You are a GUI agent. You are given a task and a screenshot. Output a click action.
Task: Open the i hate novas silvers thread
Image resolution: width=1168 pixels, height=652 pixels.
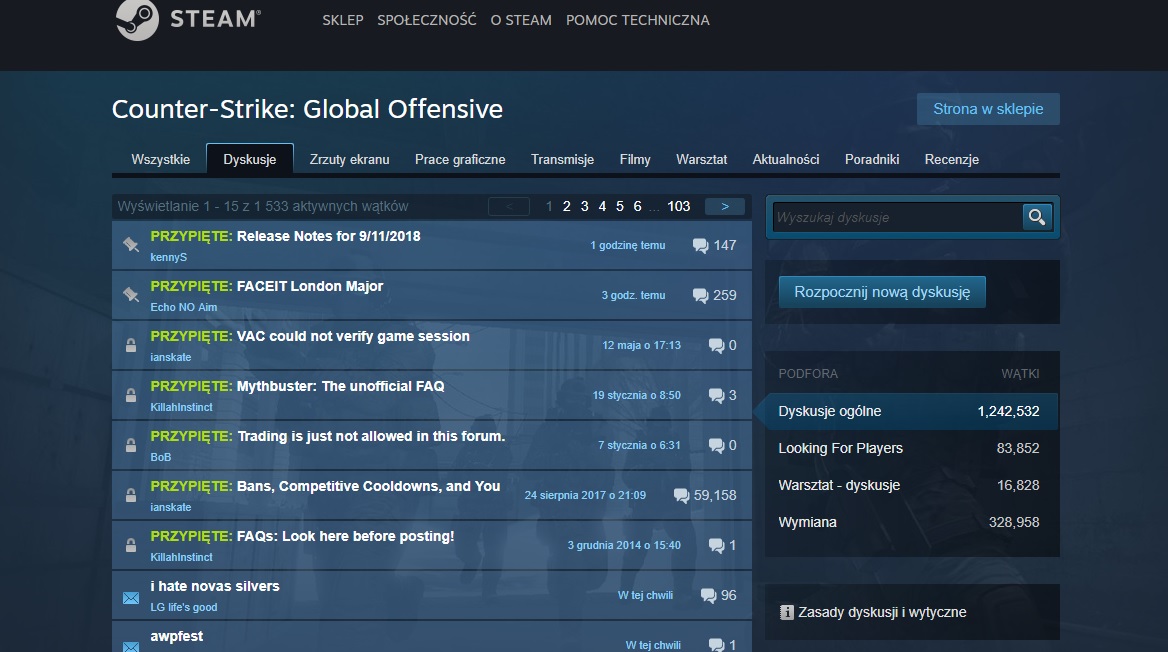[x=215, y=586]
